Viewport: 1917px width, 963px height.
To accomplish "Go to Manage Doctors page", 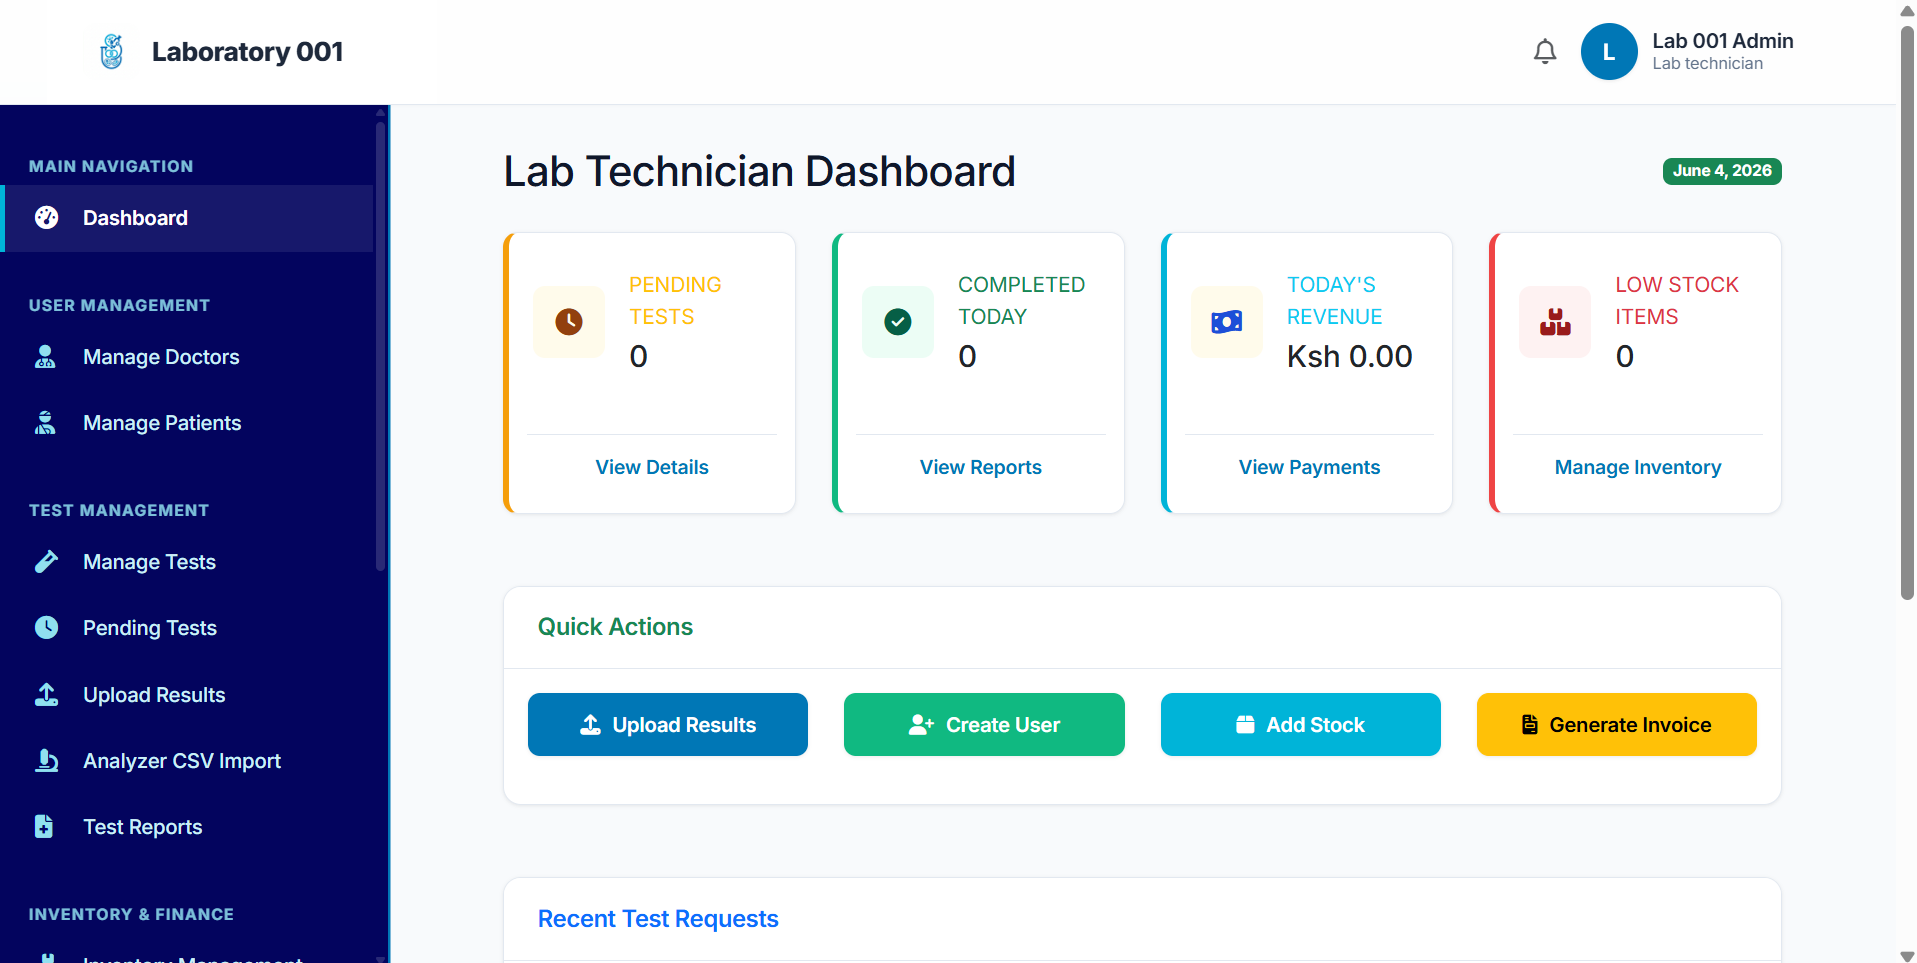I will pyautogui.click(x=188, y=357).
